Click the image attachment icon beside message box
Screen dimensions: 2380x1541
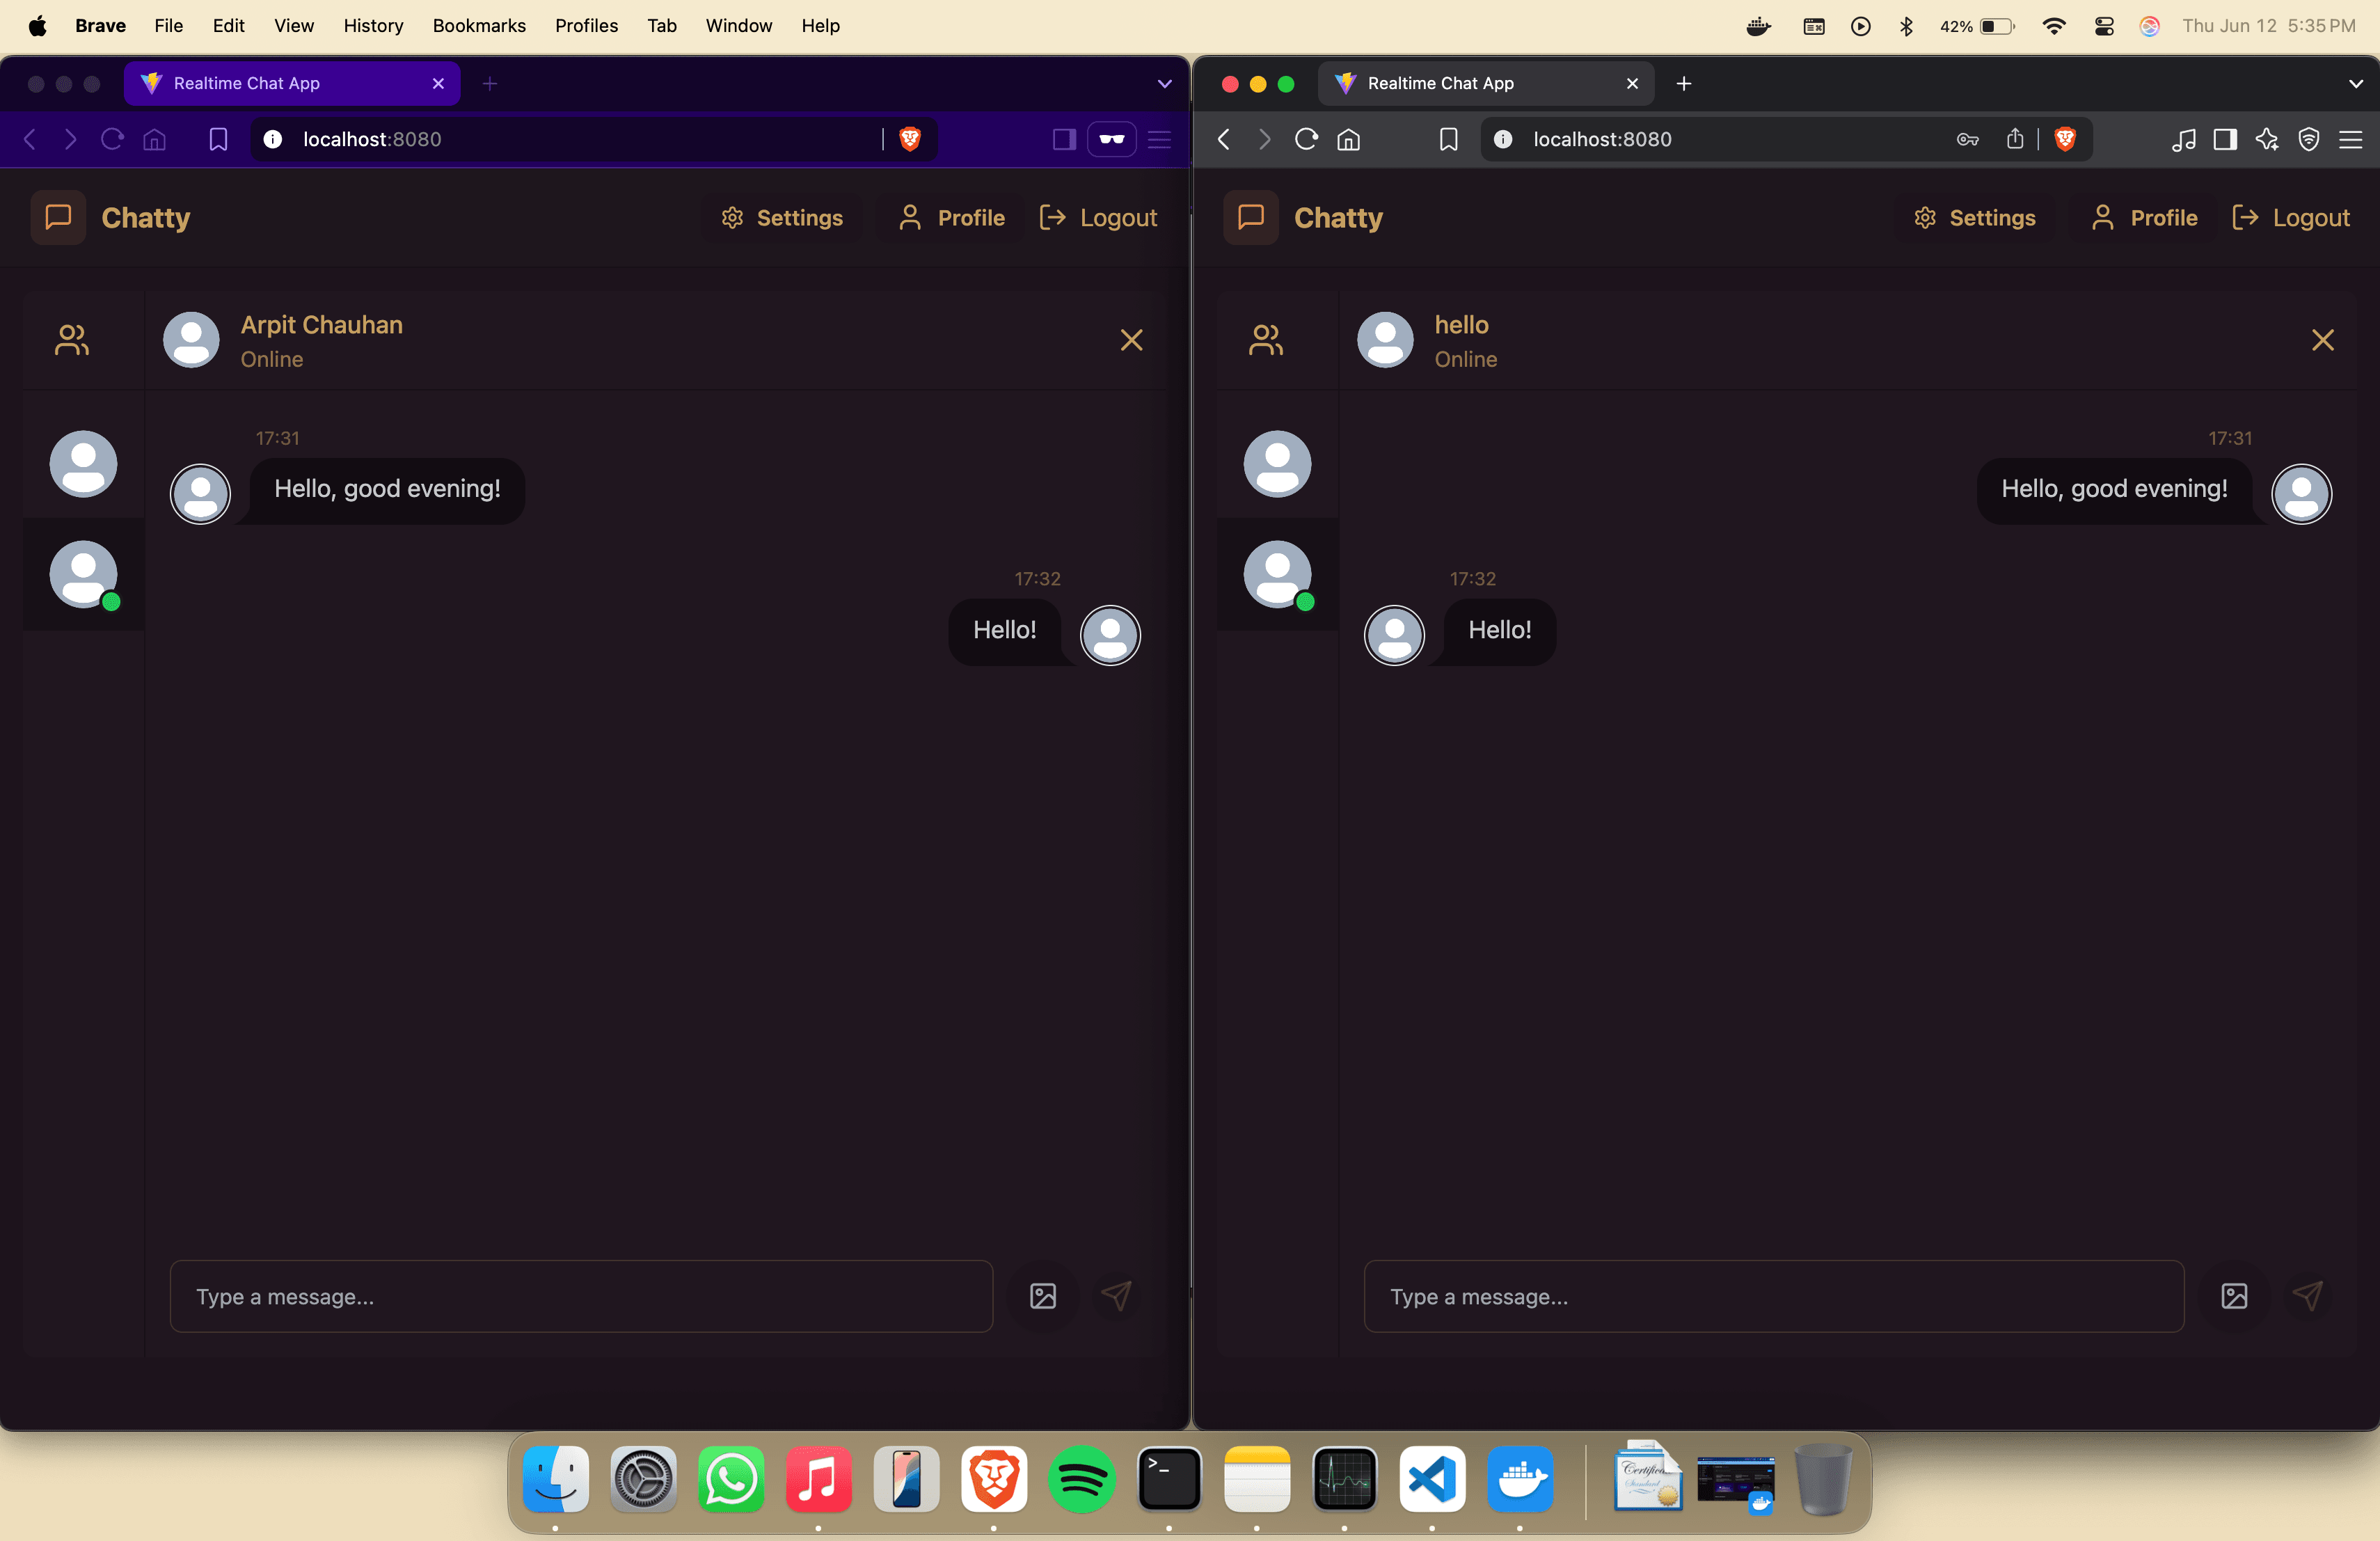click(1042, 1296)
